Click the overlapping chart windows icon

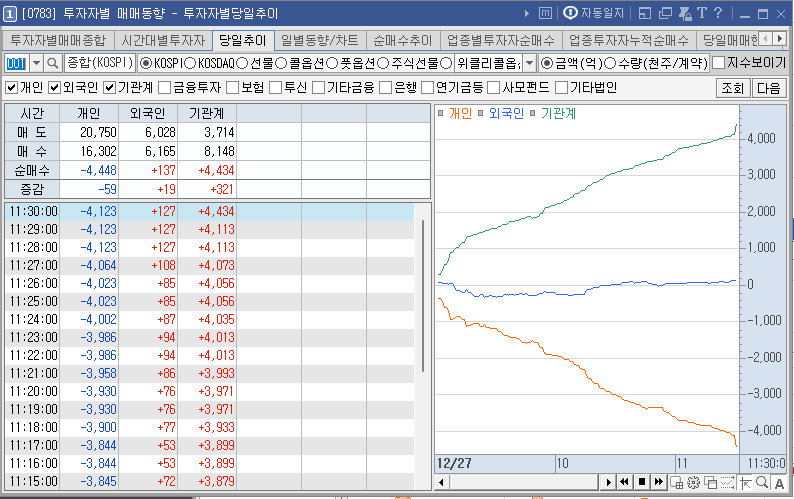(711, 482)
